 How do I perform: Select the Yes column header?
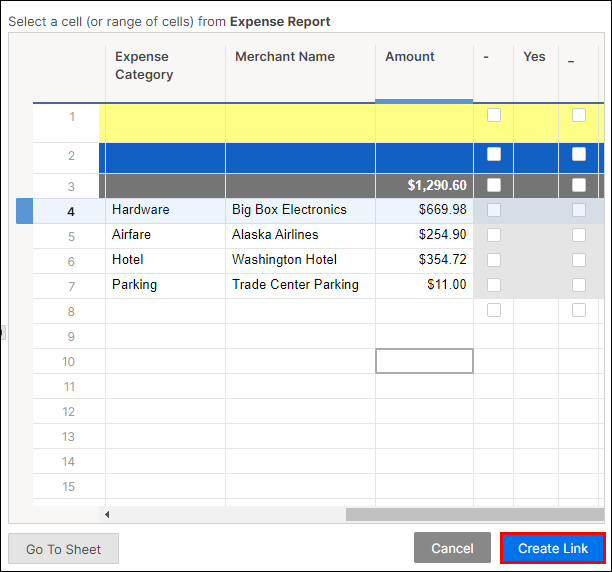pyautogui.click(x=535, y=57)
